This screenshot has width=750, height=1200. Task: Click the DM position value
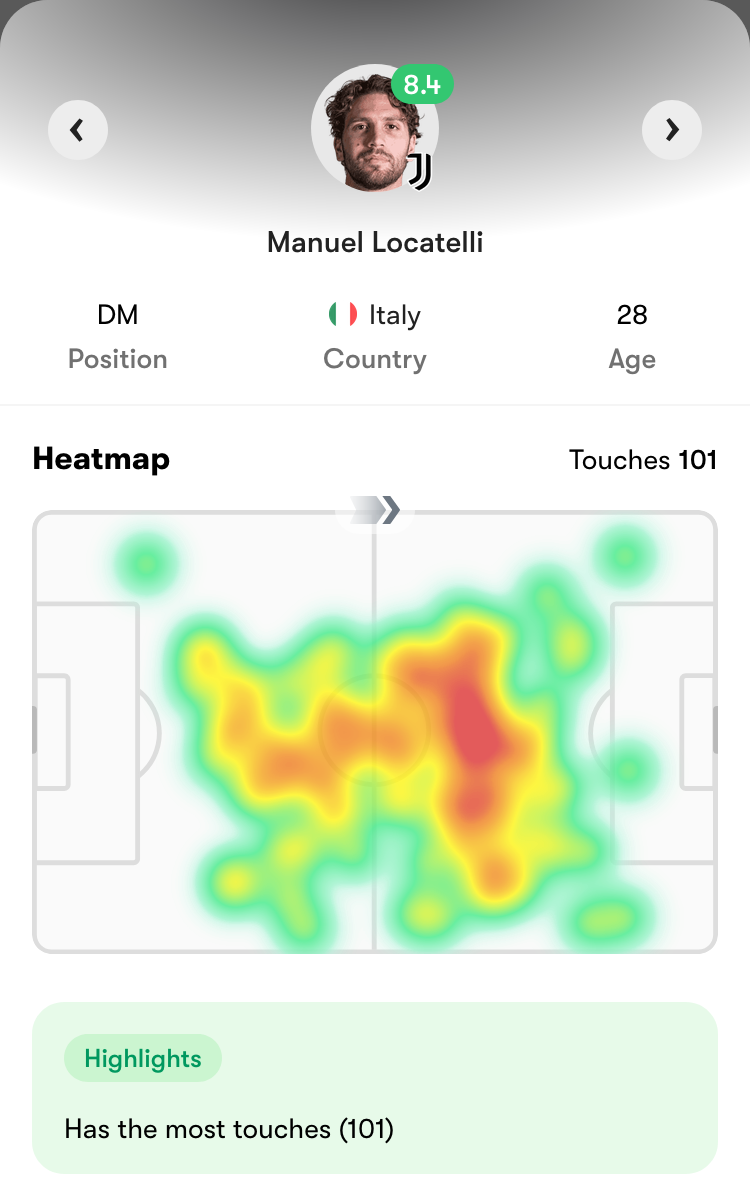coord(118,315)
